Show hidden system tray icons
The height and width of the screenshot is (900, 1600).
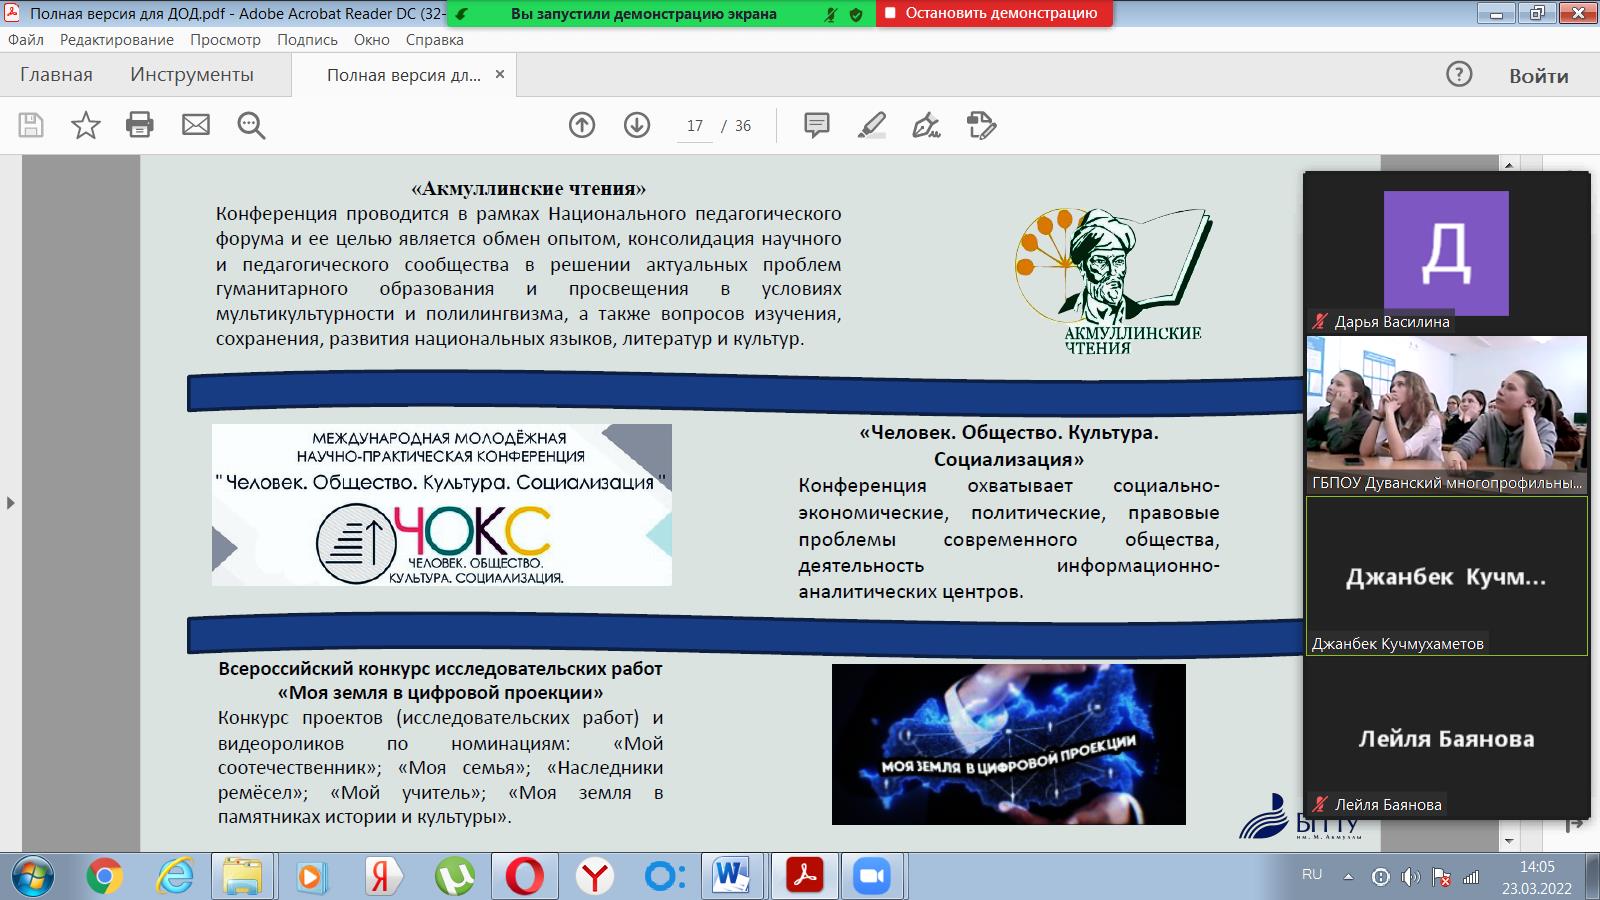(x=1348, y=877)
